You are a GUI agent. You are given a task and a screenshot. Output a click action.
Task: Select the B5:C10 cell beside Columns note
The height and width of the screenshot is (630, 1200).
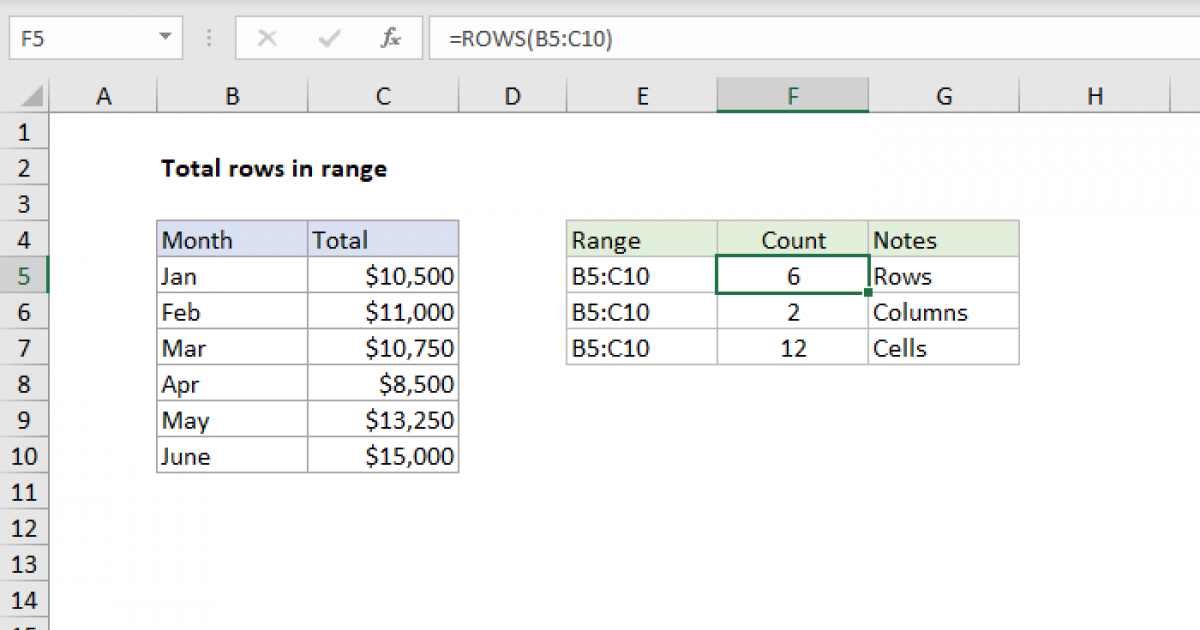pyautogui.click(x=641, y=311)
